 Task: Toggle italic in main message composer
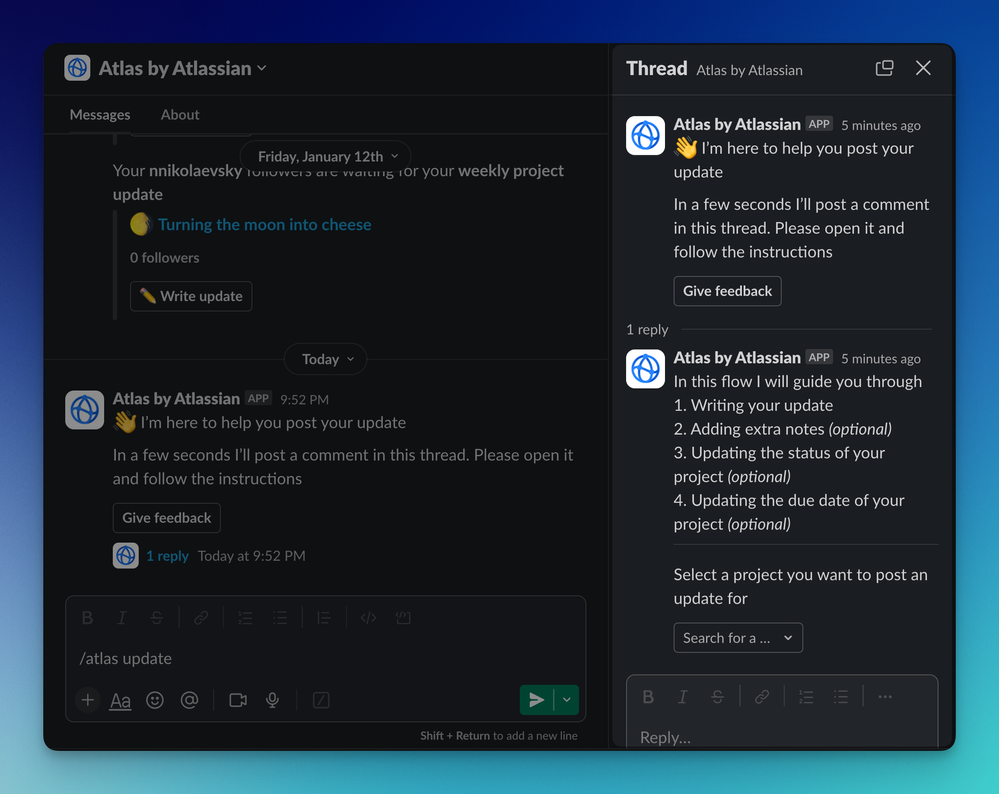[122, 617]
